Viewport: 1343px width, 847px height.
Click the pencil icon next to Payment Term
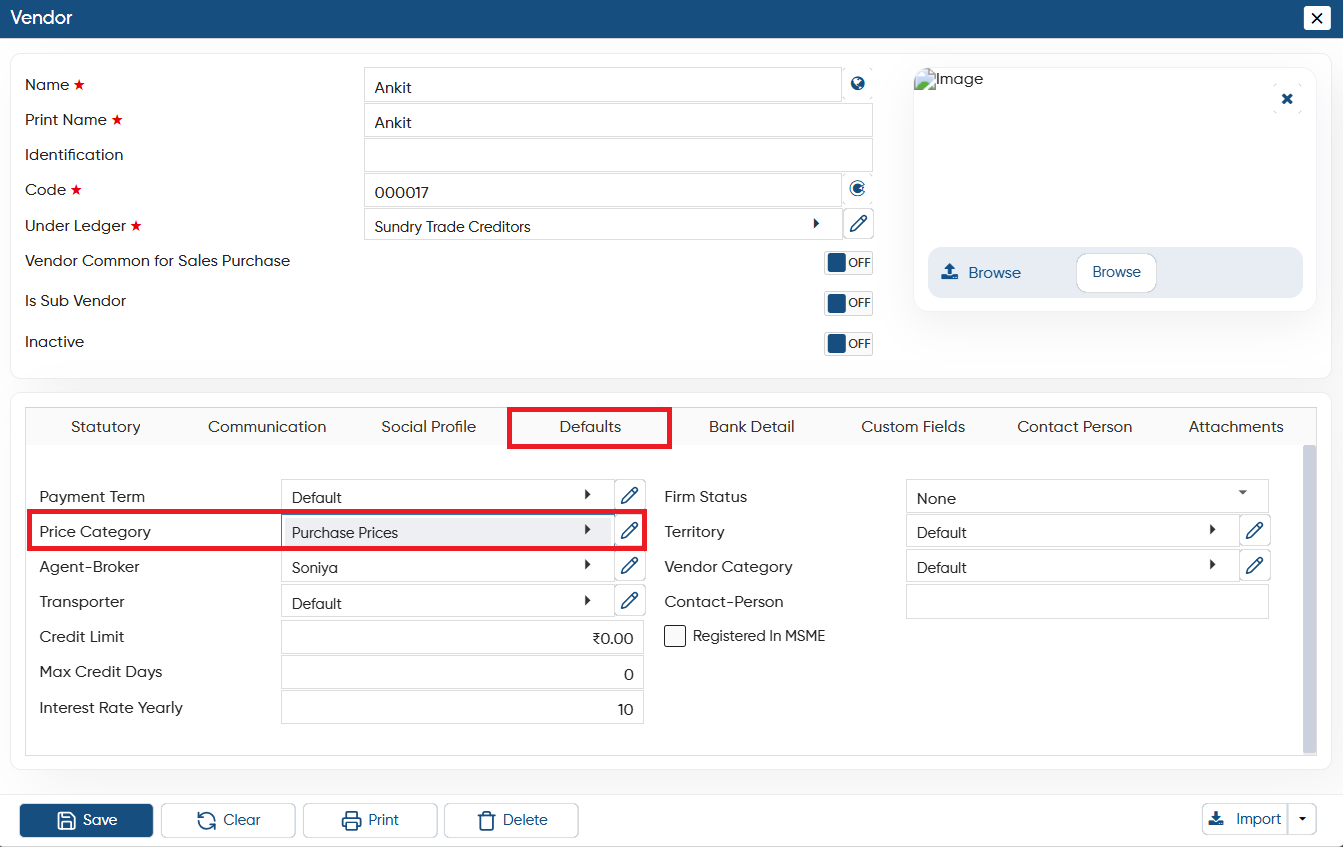coord(629,496)
